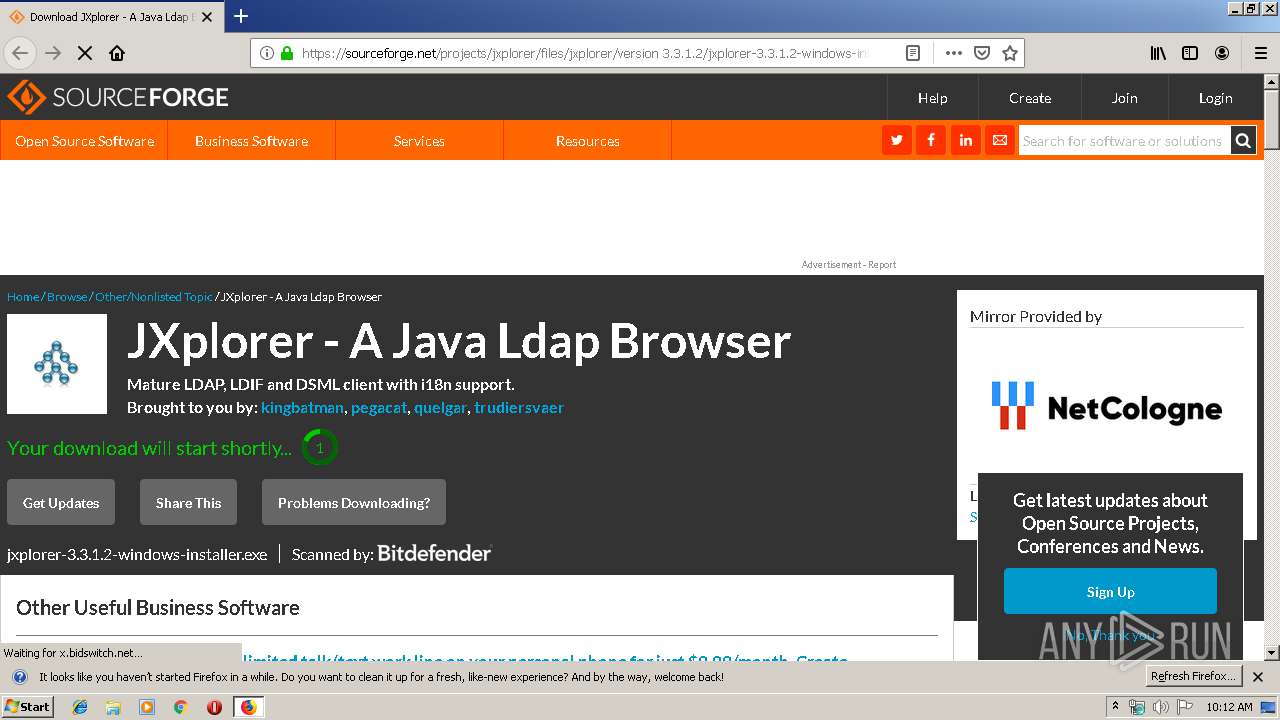
Task: Open quelgar's profile link
Action: (440, 407)
